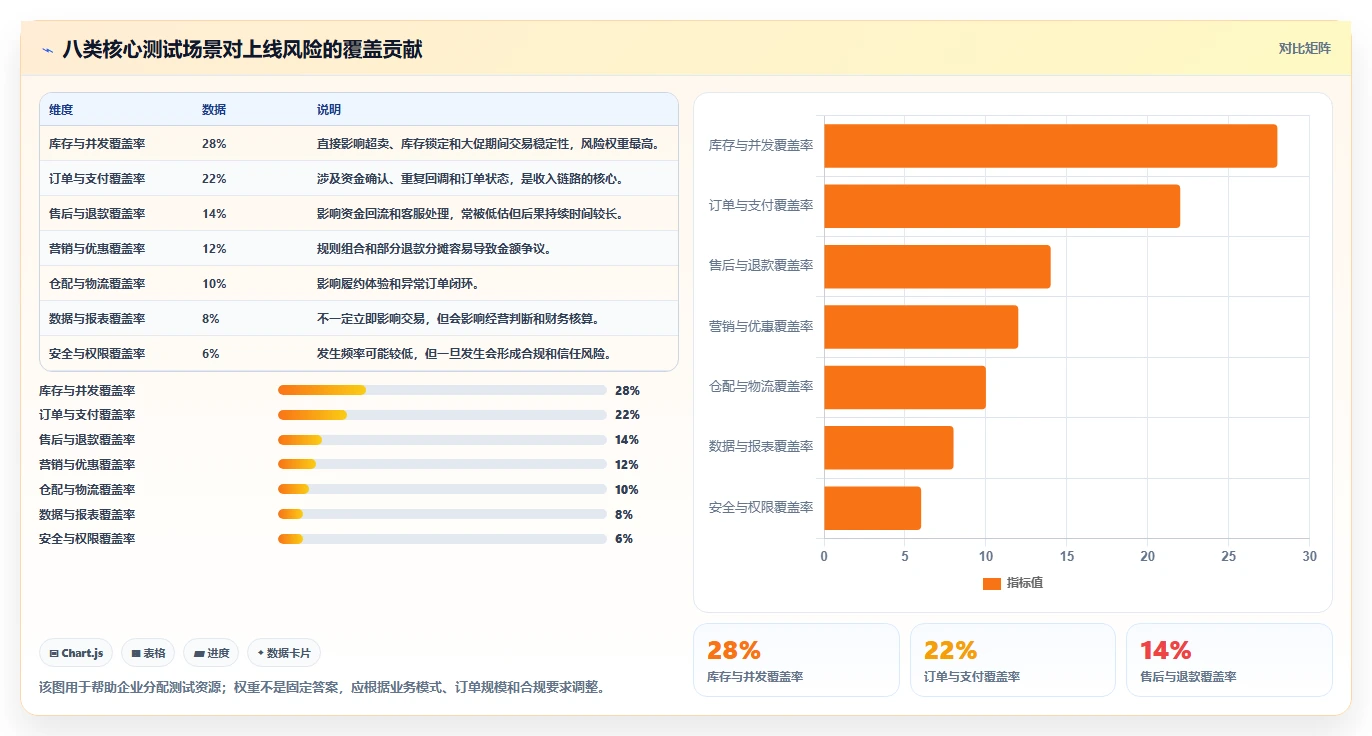Open the 22% 订单与支付覆盖率 data card
This screenshot has height=736, width=1372.
tap(1013, 660)
